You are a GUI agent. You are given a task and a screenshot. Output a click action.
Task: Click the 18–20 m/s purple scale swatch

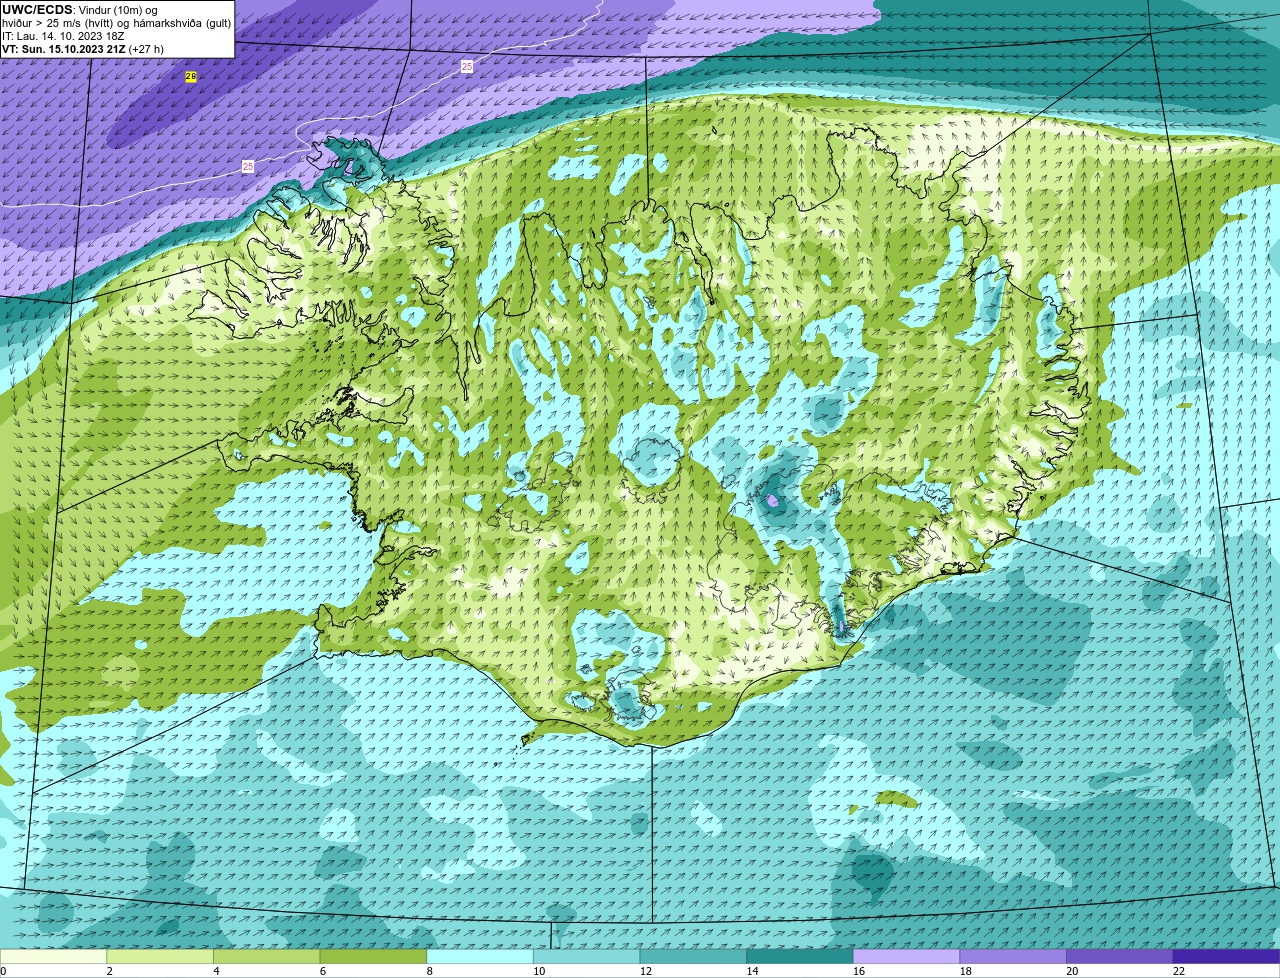tap(1013, 956)
